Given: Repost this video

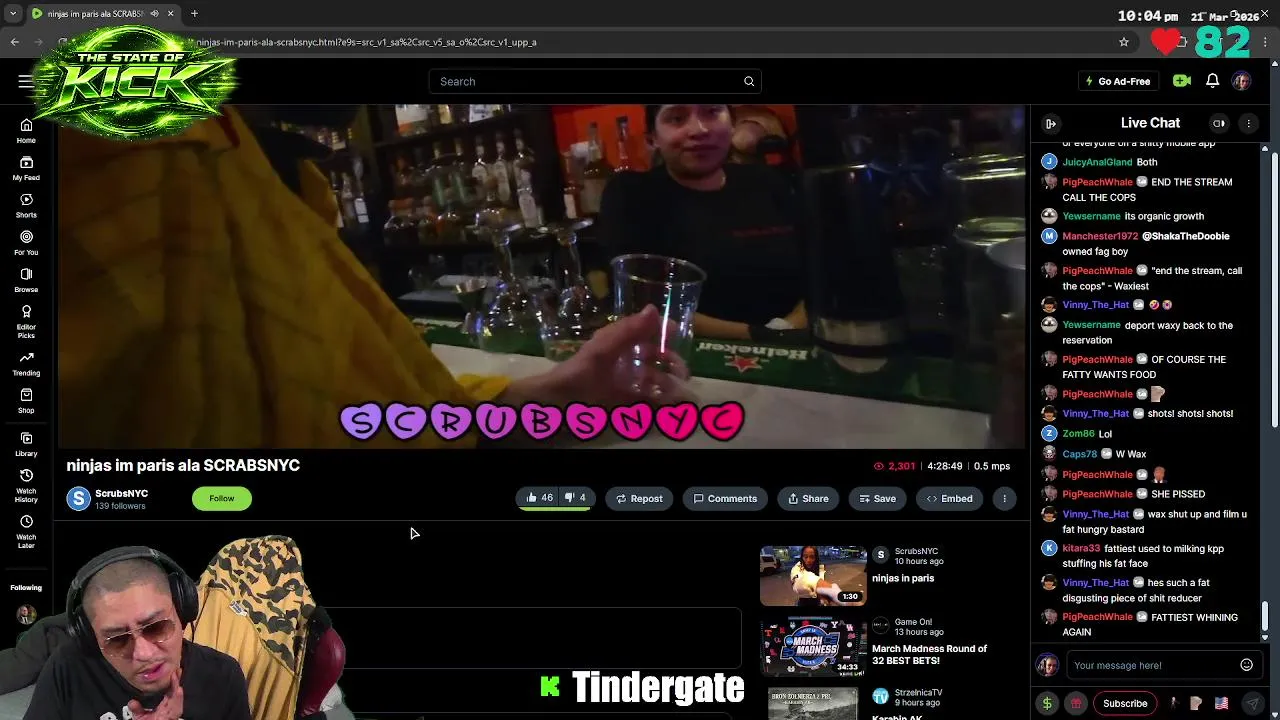Looking at the screenshot, I should tap(639, 498).
